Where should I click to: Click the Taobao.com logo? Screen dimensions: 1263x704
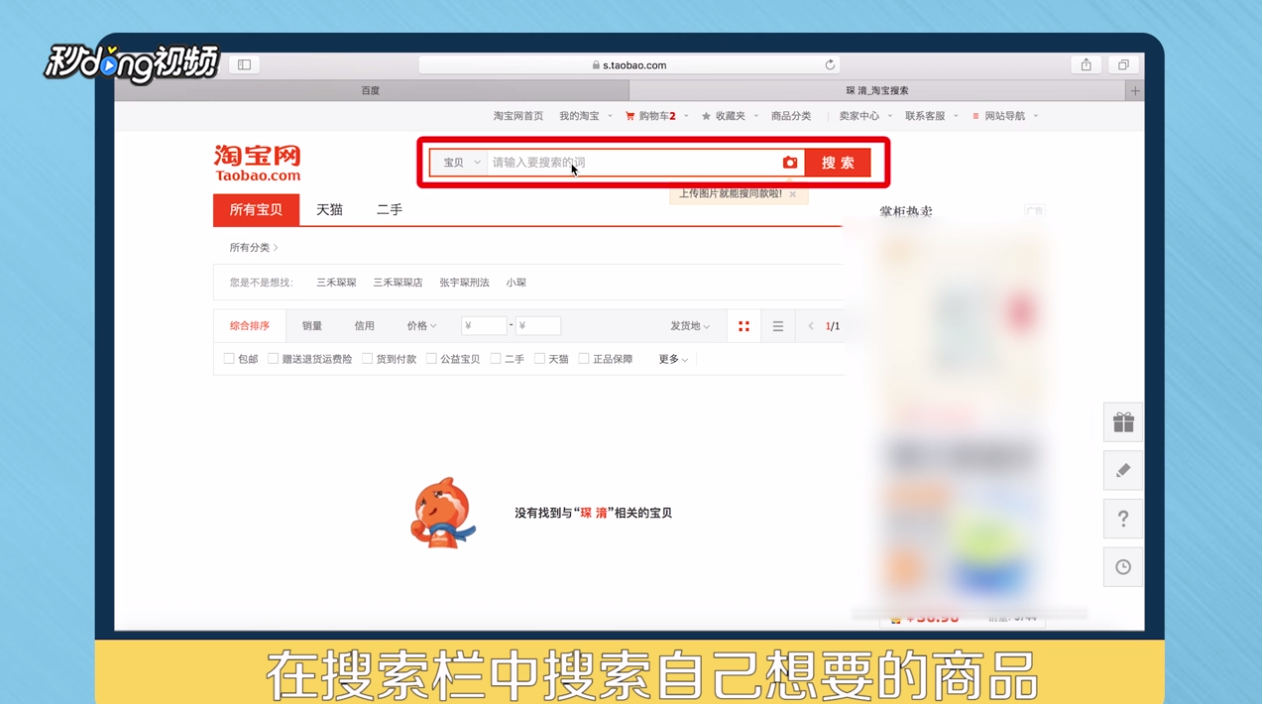click(257, 163)
